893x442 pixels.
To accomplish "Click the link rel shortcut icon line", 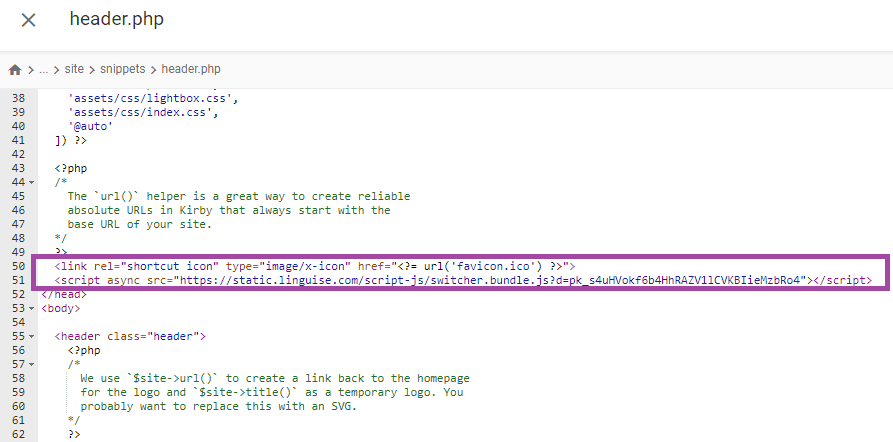I will click(315, 267).
